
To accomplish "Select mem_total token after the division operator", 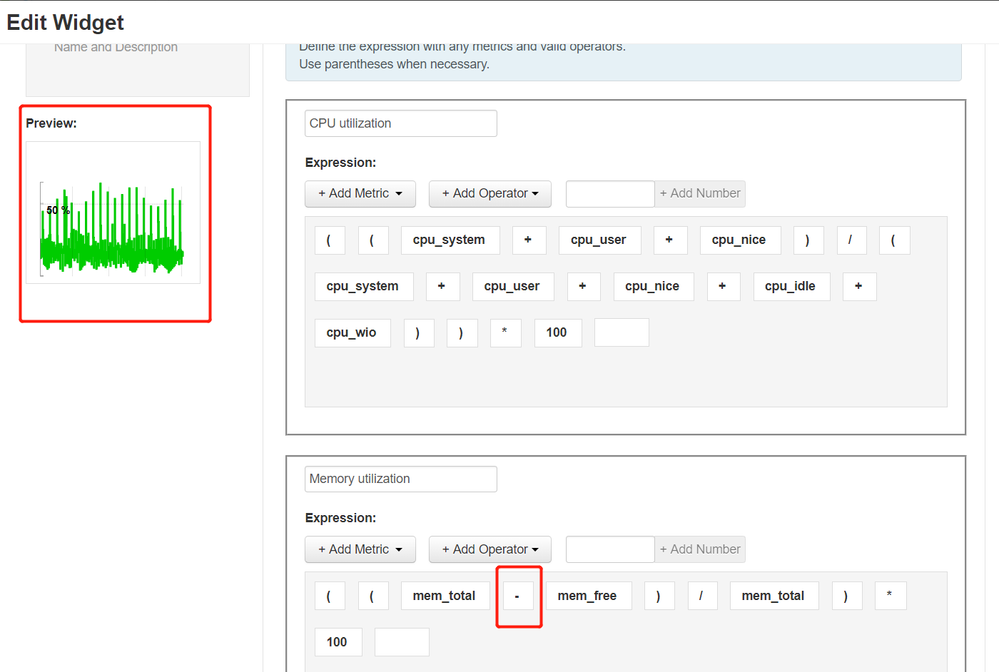I will [774, 596].
